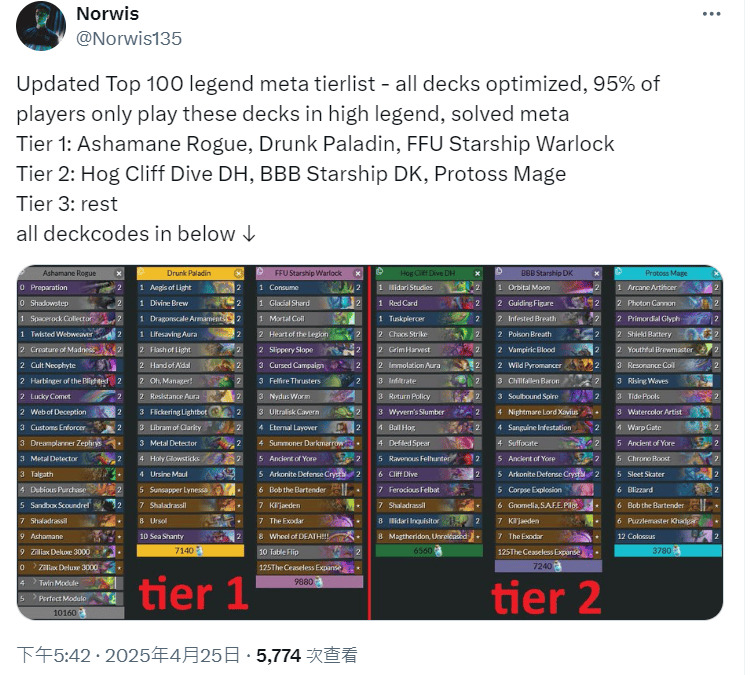Click the green 6560 dust bar
The image size is (750, 675).
coord(429,551)
